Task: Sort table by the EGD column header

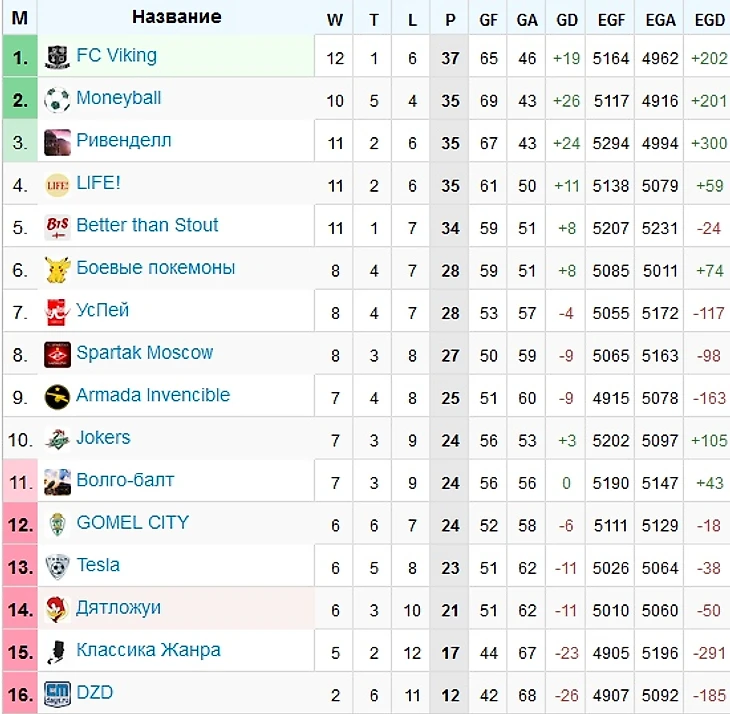Action: (x=710, y=20)
